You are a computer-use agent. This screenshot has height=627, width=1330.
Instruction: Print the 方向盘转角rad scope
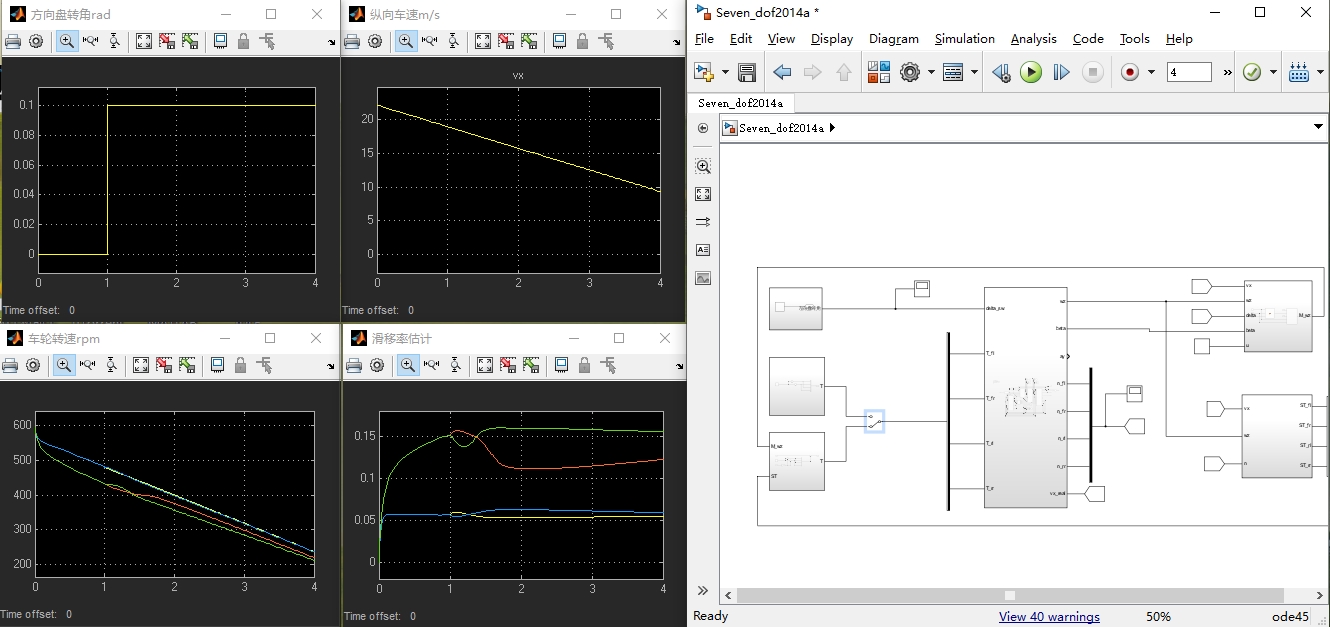tap(13, 41)
